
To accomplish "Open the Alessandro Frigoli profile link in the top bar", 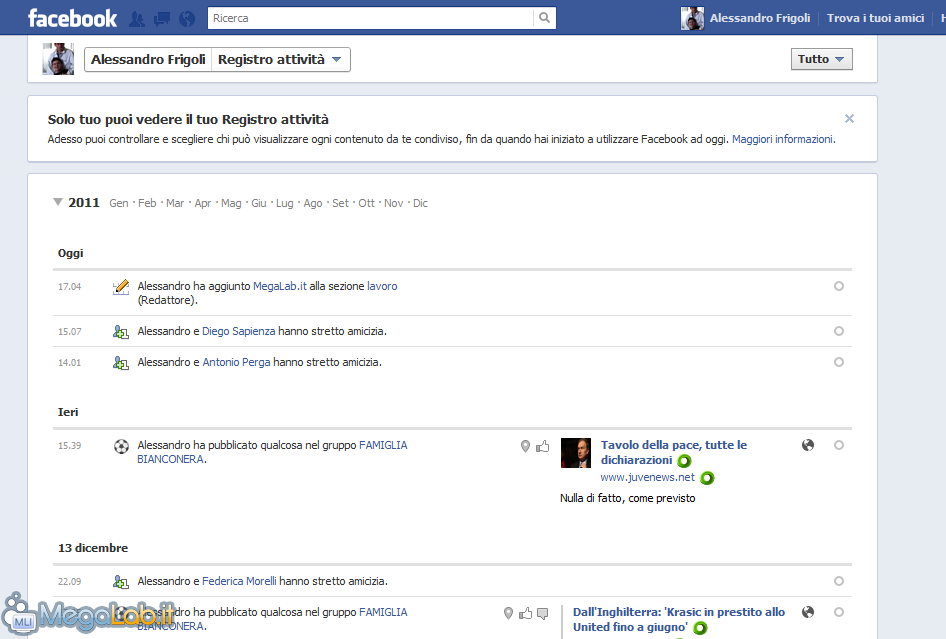I will pos(760,18).
